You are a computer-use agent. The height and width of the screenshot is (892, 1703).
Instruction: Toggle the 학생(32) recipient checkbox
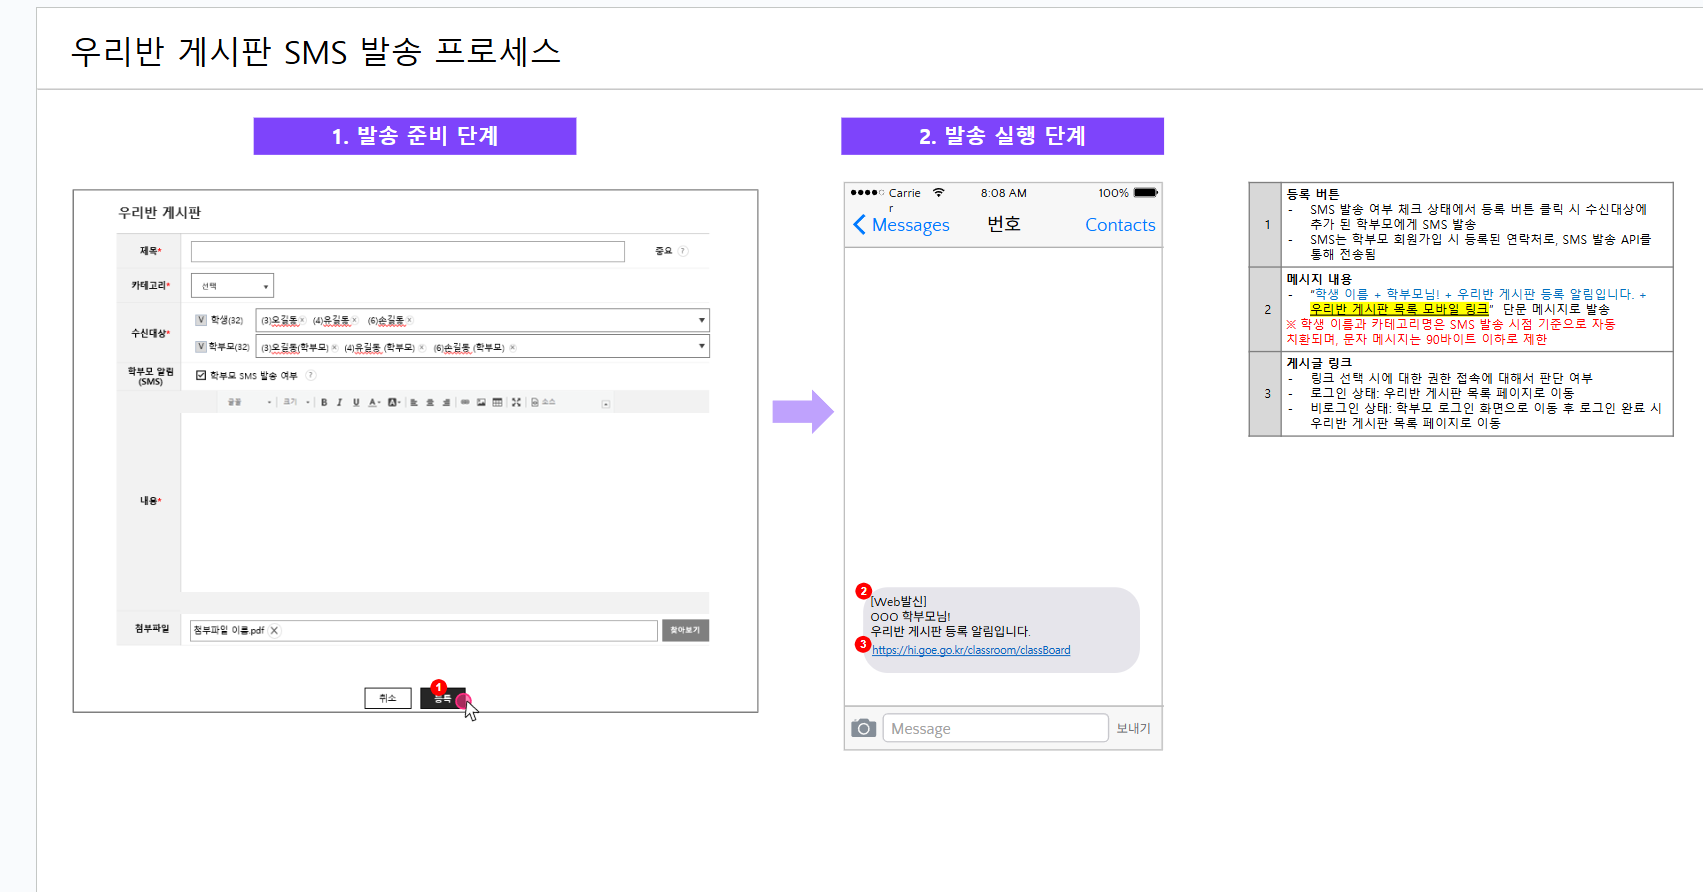click(x=201, y=320)
